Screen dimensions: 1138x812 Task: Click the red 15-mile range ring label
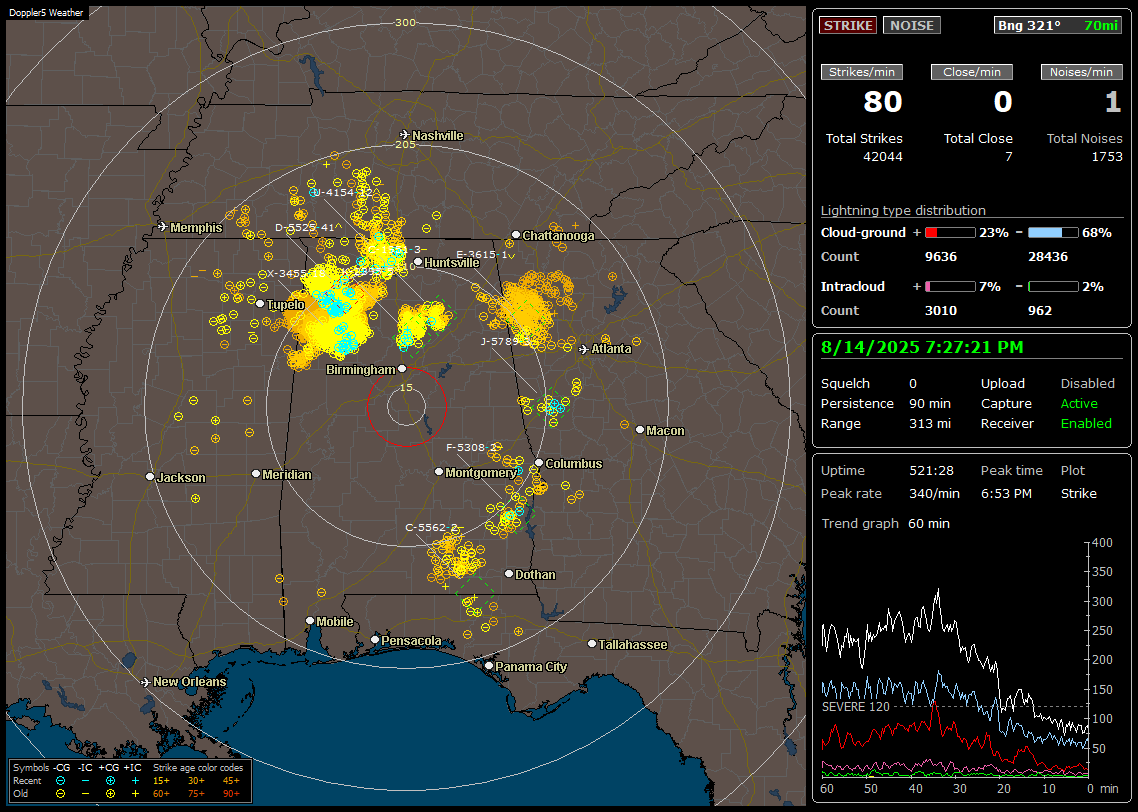tap(406, 388)
